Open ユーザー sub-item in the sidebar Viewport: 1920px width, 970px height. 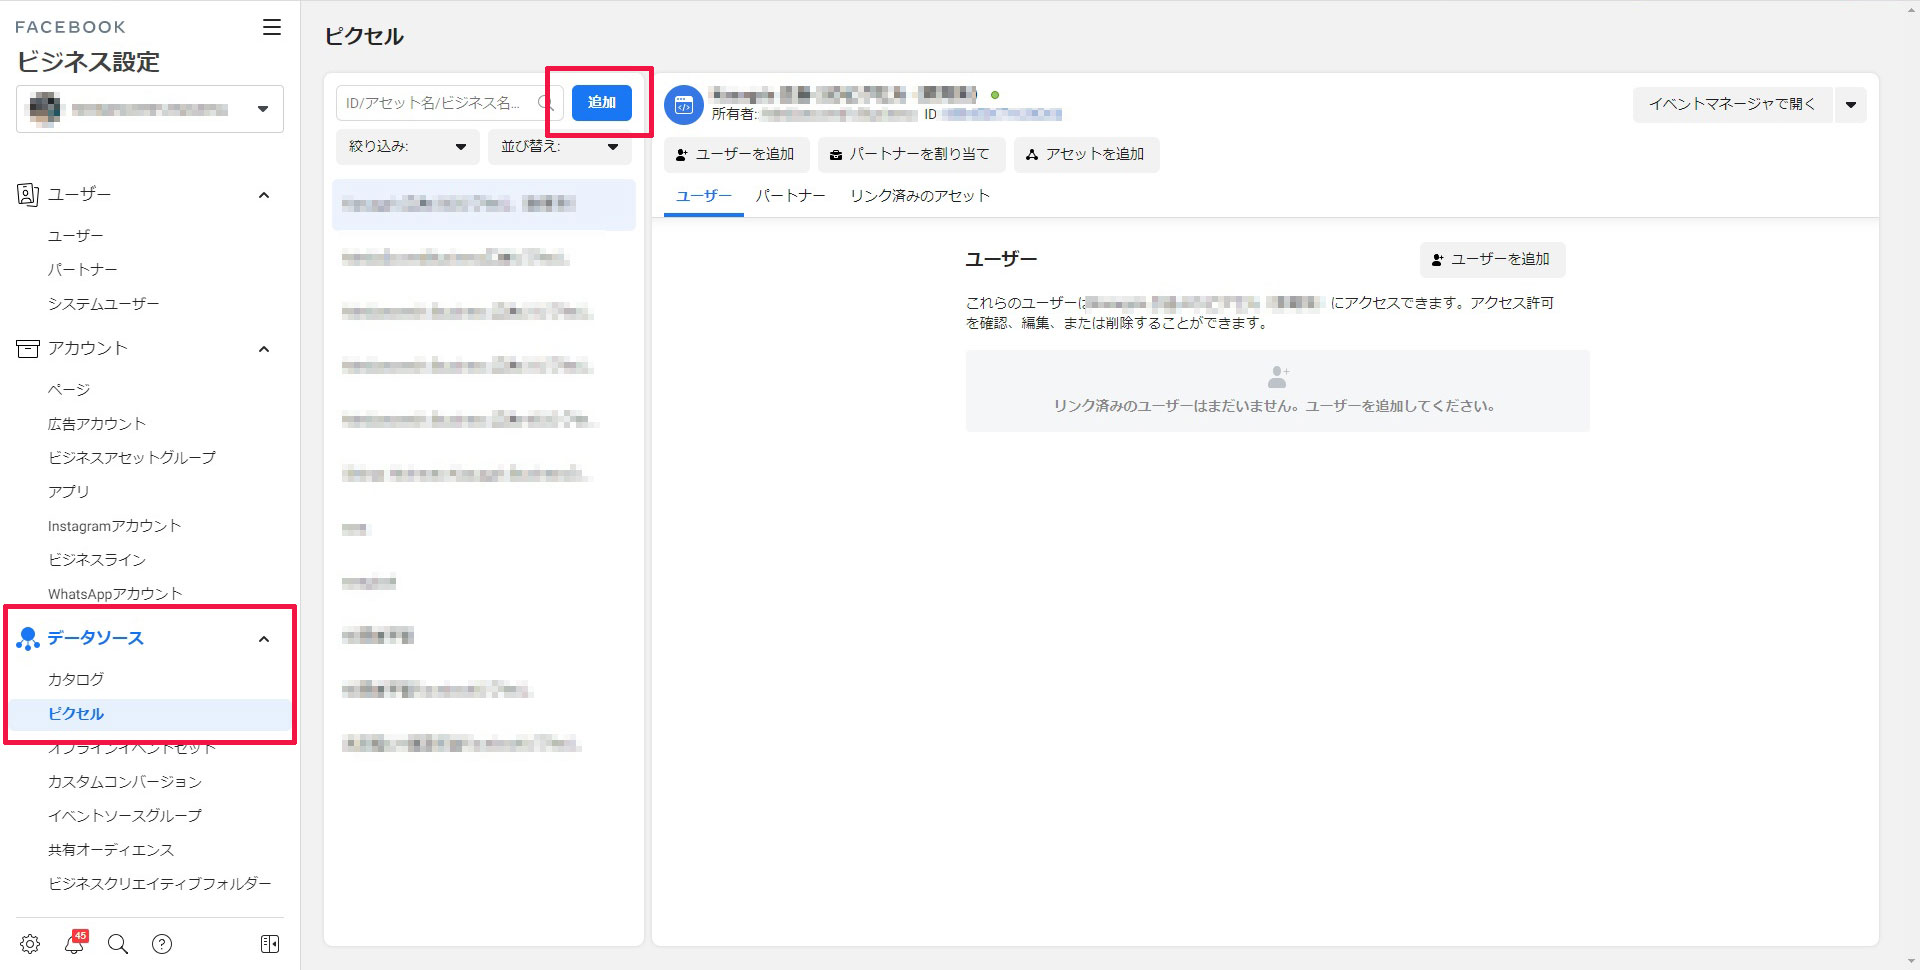76,236
